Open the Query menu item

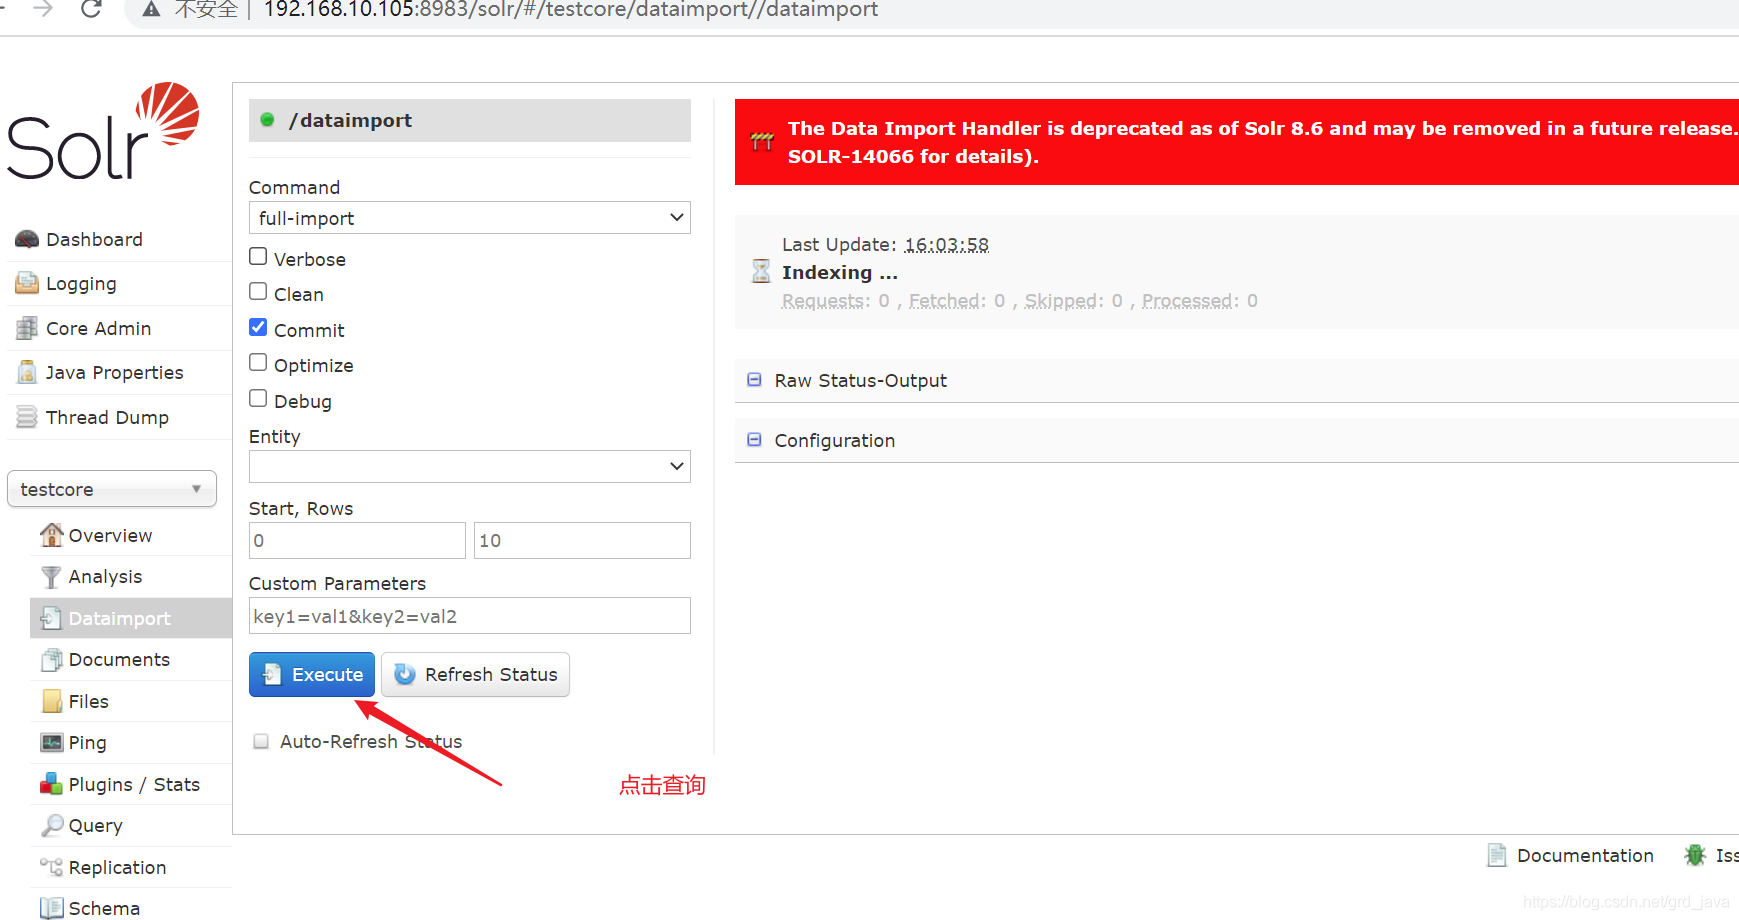point(95,826)
